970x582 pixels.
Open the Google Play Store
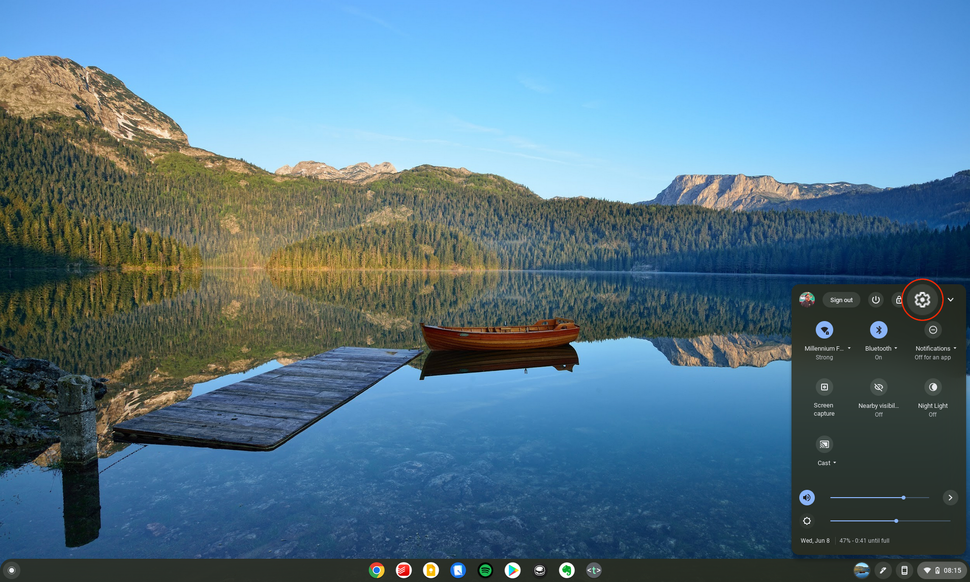point(511,568)
